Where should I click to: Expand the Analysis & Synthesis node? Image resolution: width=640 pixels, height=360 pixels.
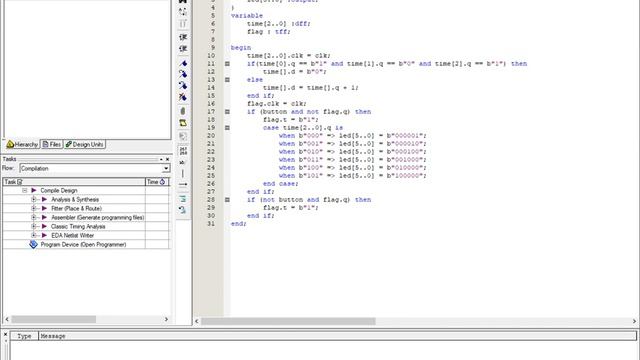click(x=34, y=199)
